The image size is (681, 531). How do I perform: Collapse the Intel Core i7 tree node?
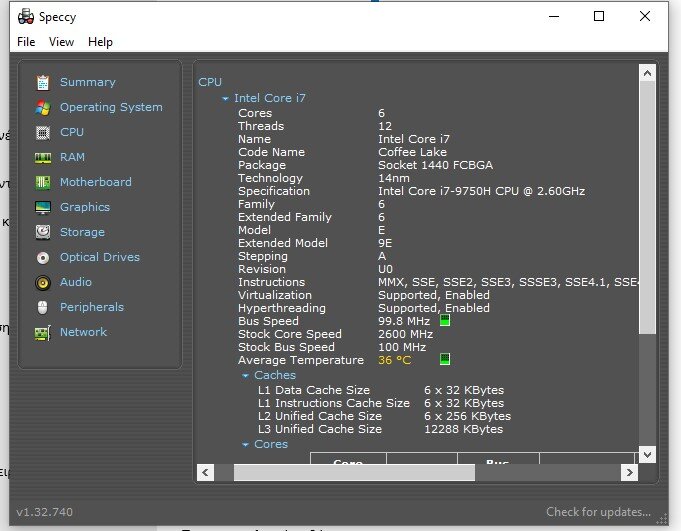(x=225, y=99)
